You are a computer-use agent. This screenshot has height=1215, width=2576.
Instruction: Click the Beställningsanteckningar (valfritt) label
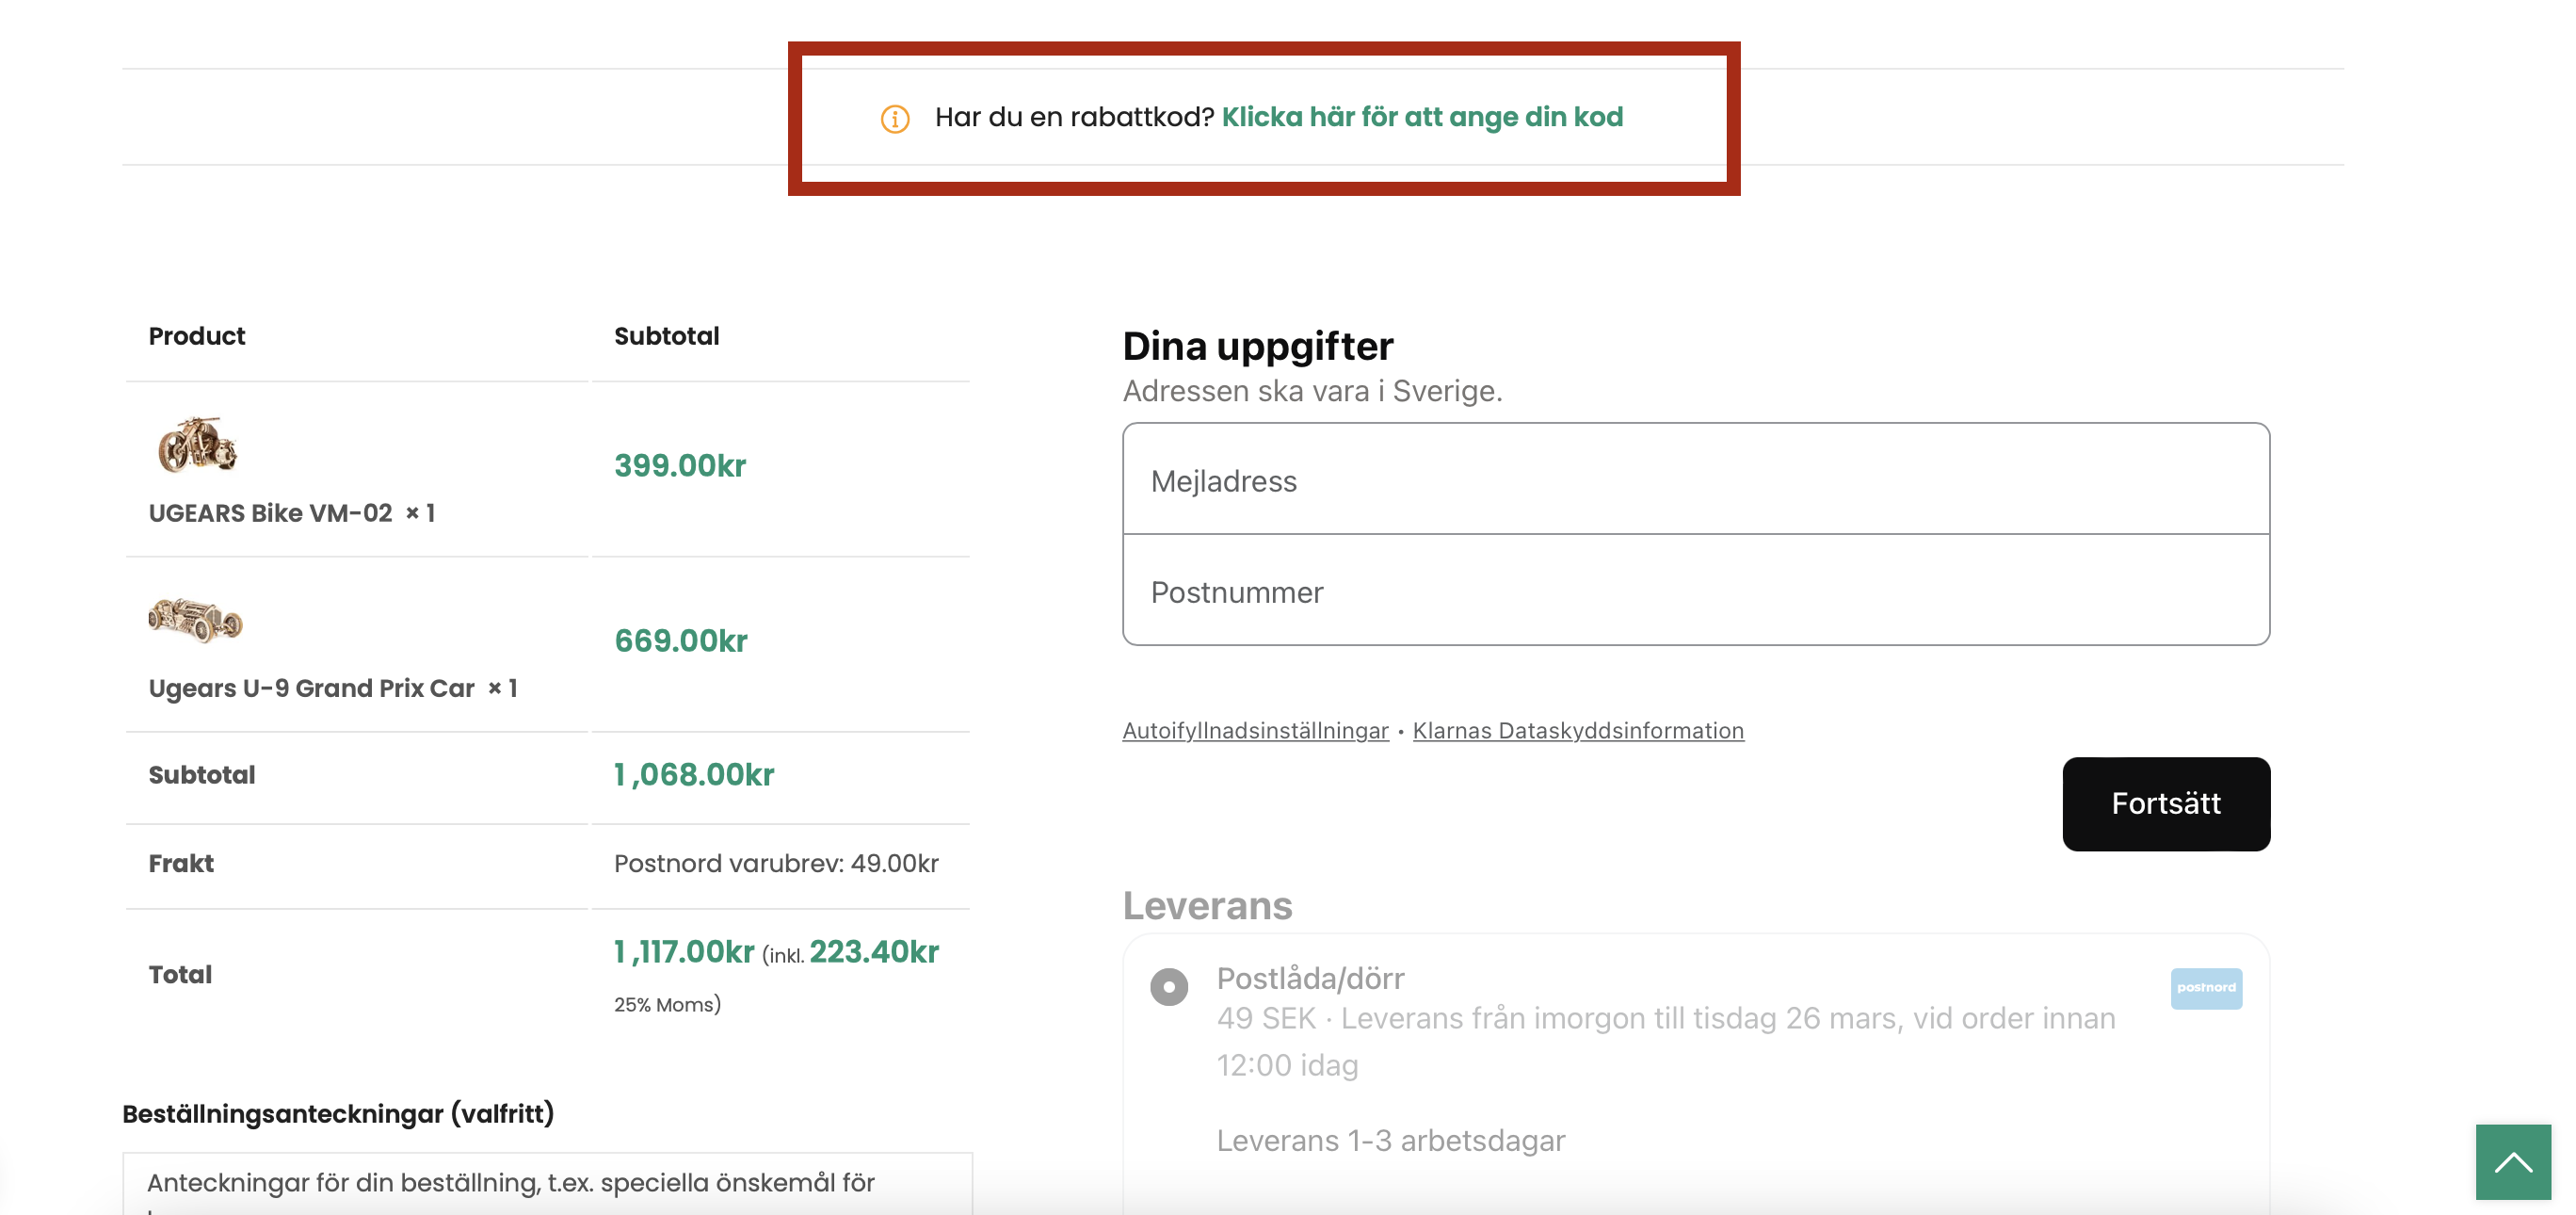[338, 1114]
